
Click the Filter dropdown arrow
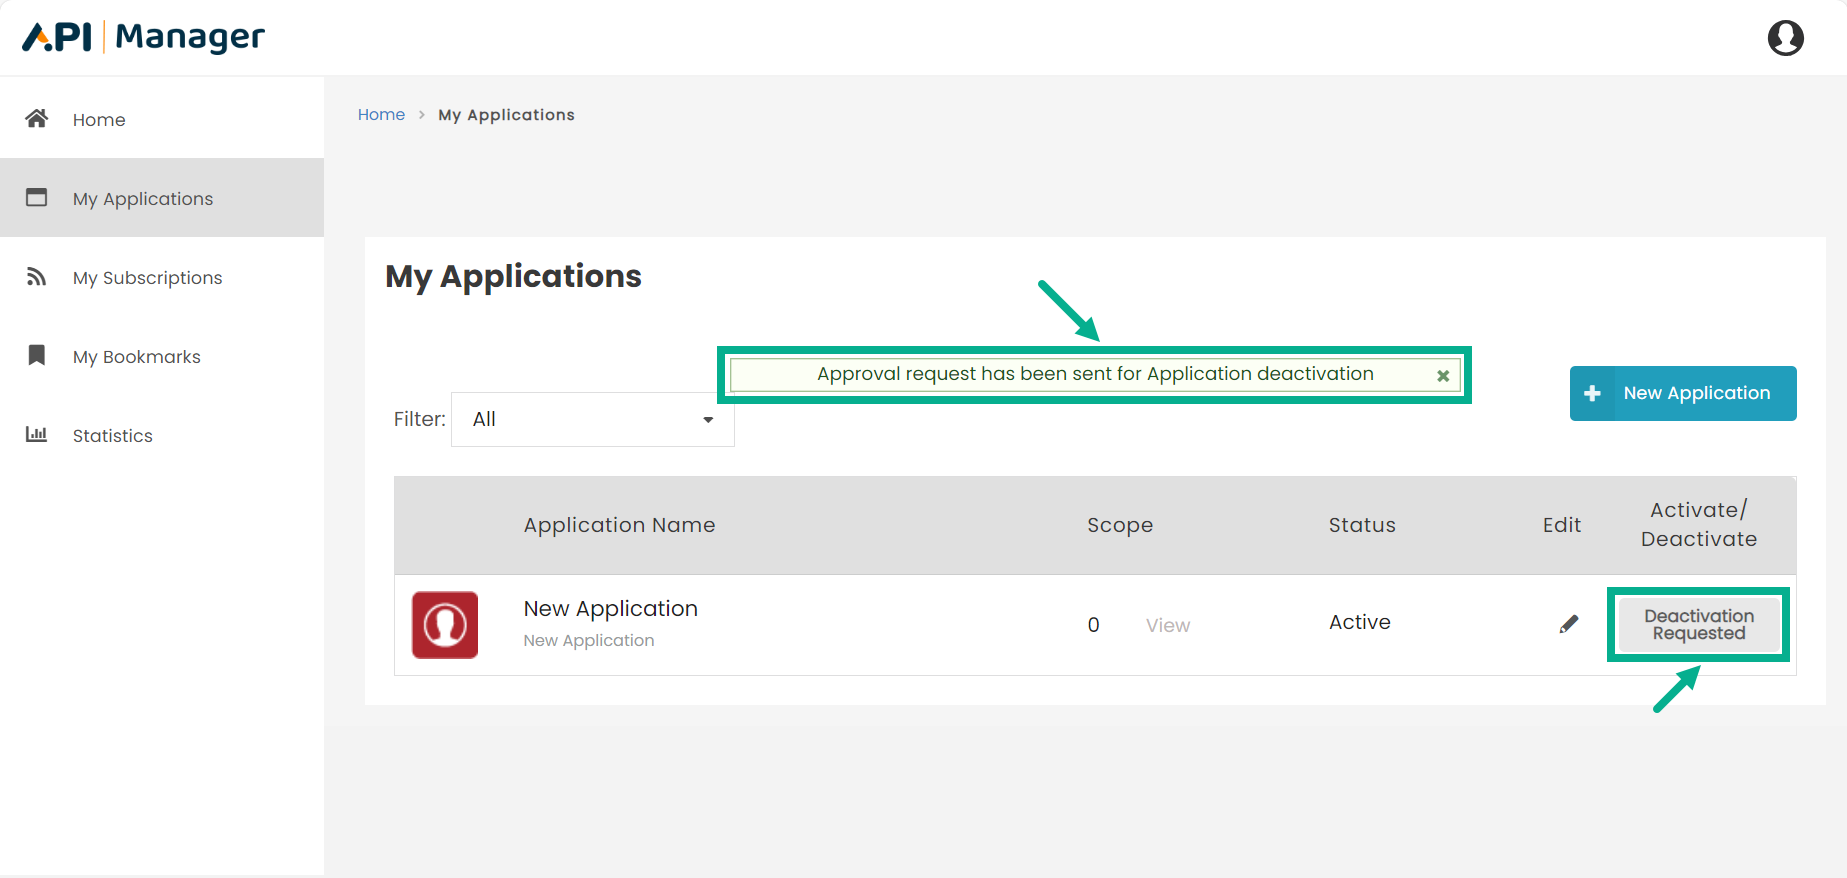pyautogui.click(x=708, y=420)
